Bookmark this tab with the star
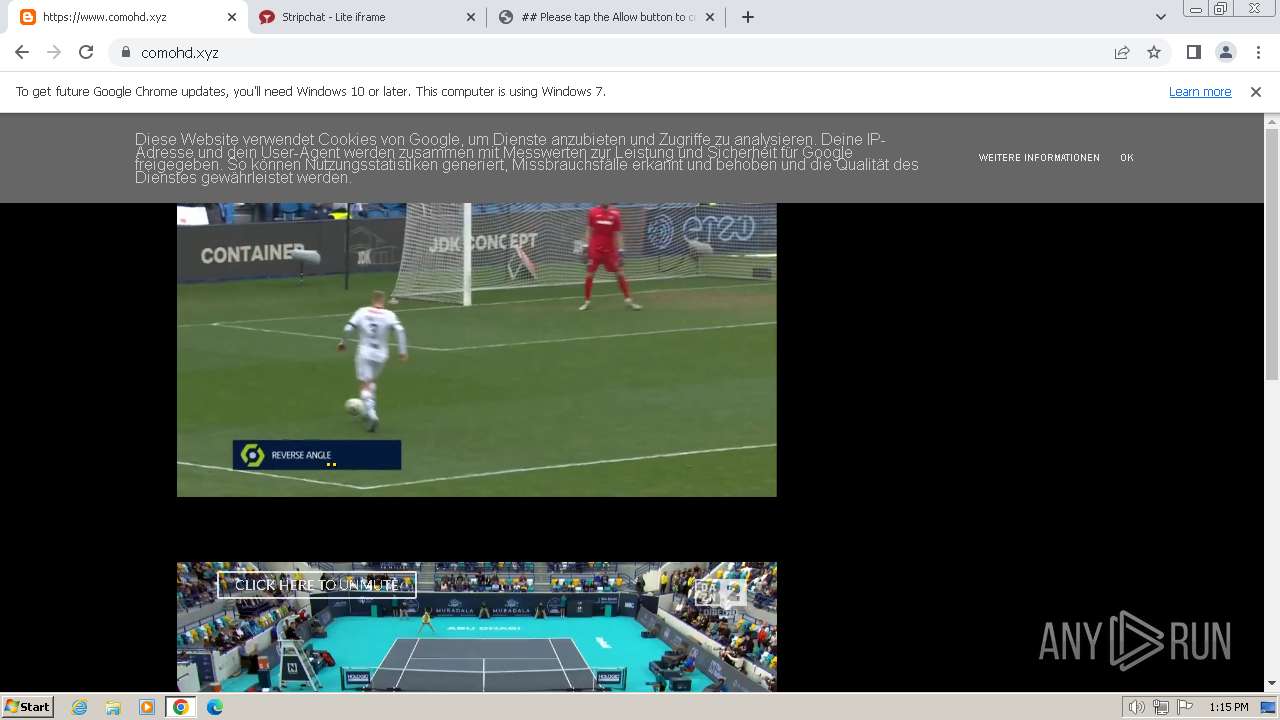Screen dimensions: 1280x720 point(1154,52)
